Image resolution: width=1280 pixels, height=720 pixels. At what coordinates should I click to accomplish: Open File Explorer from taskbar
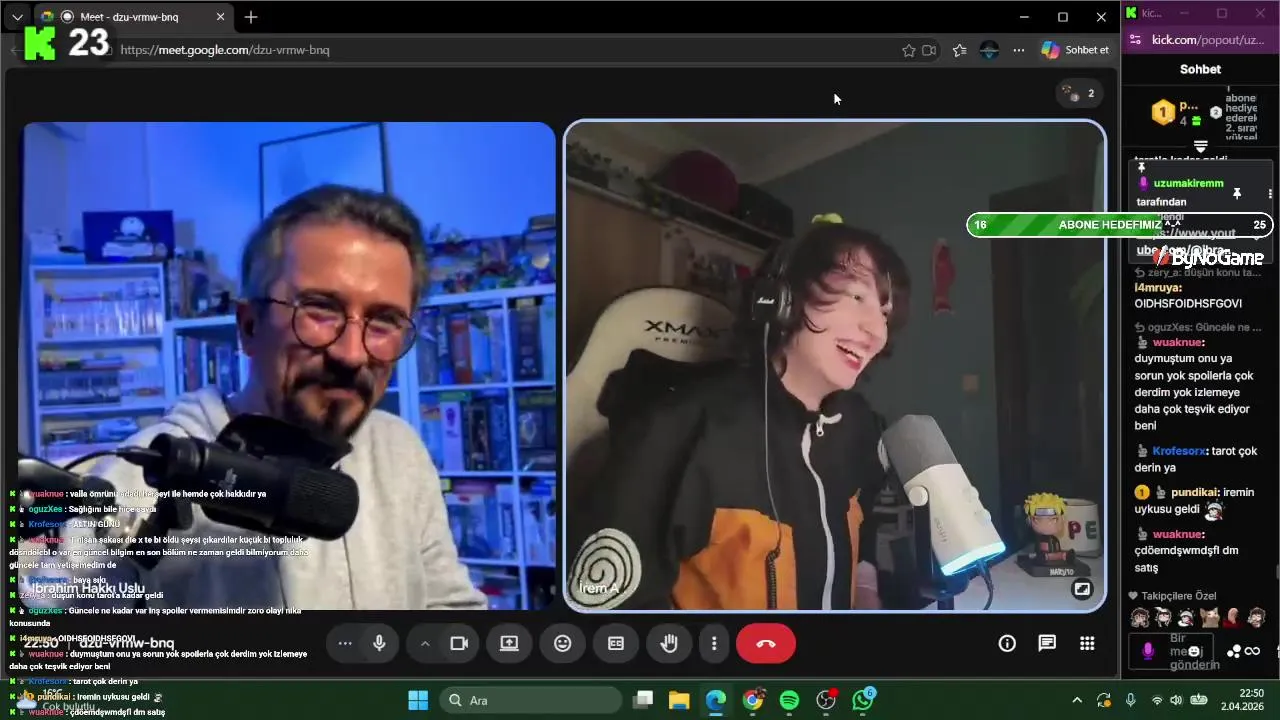click(x=679, y=700)
